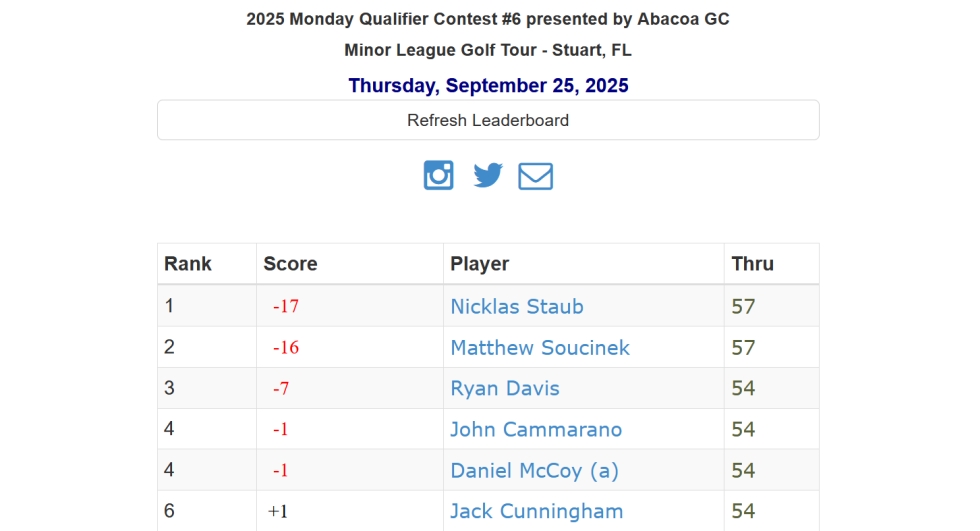The image size is (980, 531).
Task: View John Cammarano's player profile
Action: click(535, 429)
